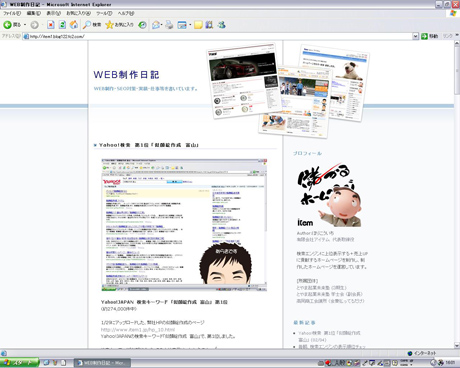The image size is (460, 368).
Task: Click the Stop loading icon (red X)
Action: (51, 25)
